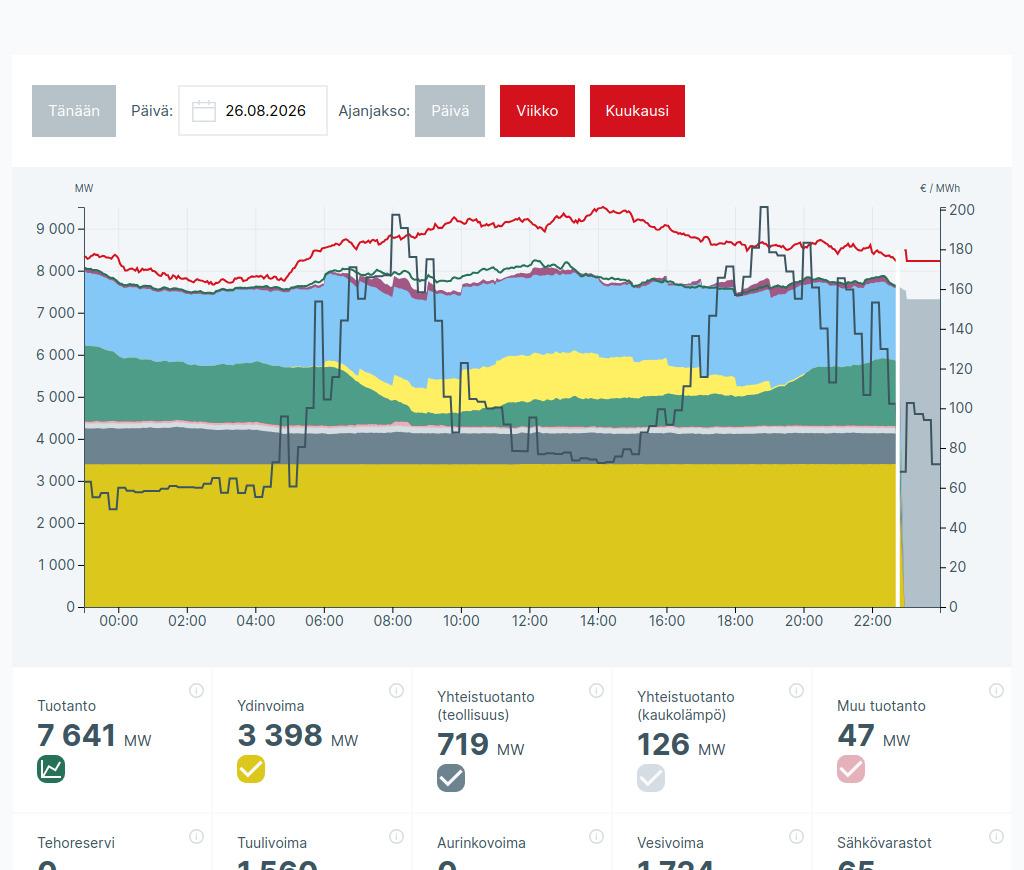Click the date field showing 26.08.2026
The width and height of the screenshot is (1024, 870).
coord(253,111)
